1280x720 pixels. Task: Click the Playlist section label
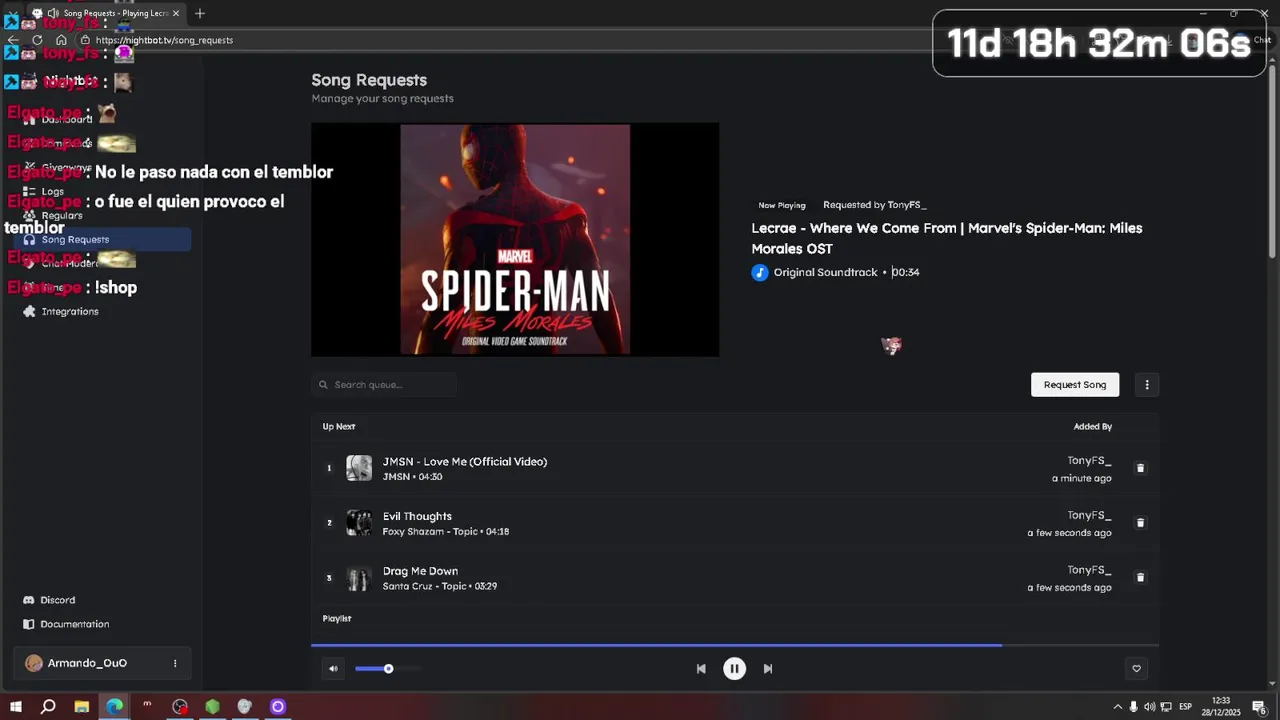pyautogui.click(x=337, y=619)
